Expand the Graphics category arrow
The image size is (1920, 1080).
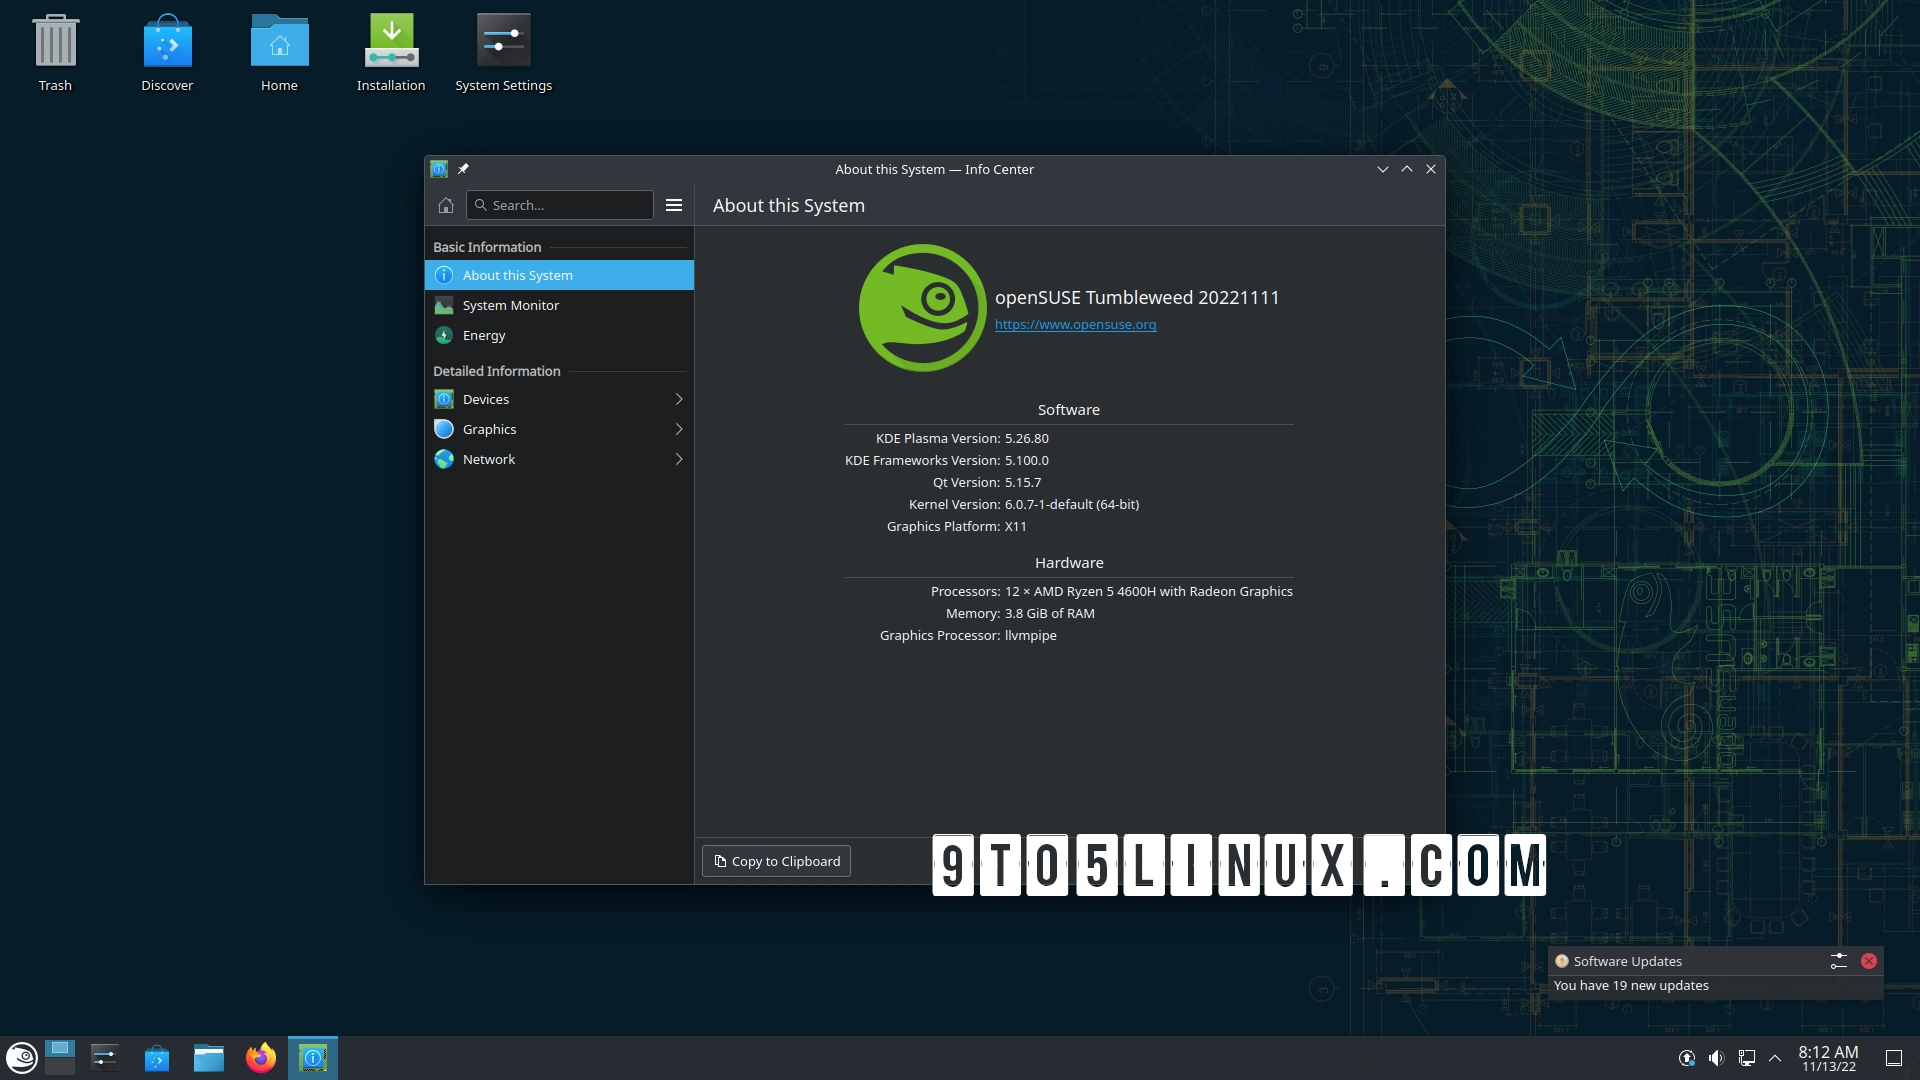pyautogui.click(x=679, y=429)
